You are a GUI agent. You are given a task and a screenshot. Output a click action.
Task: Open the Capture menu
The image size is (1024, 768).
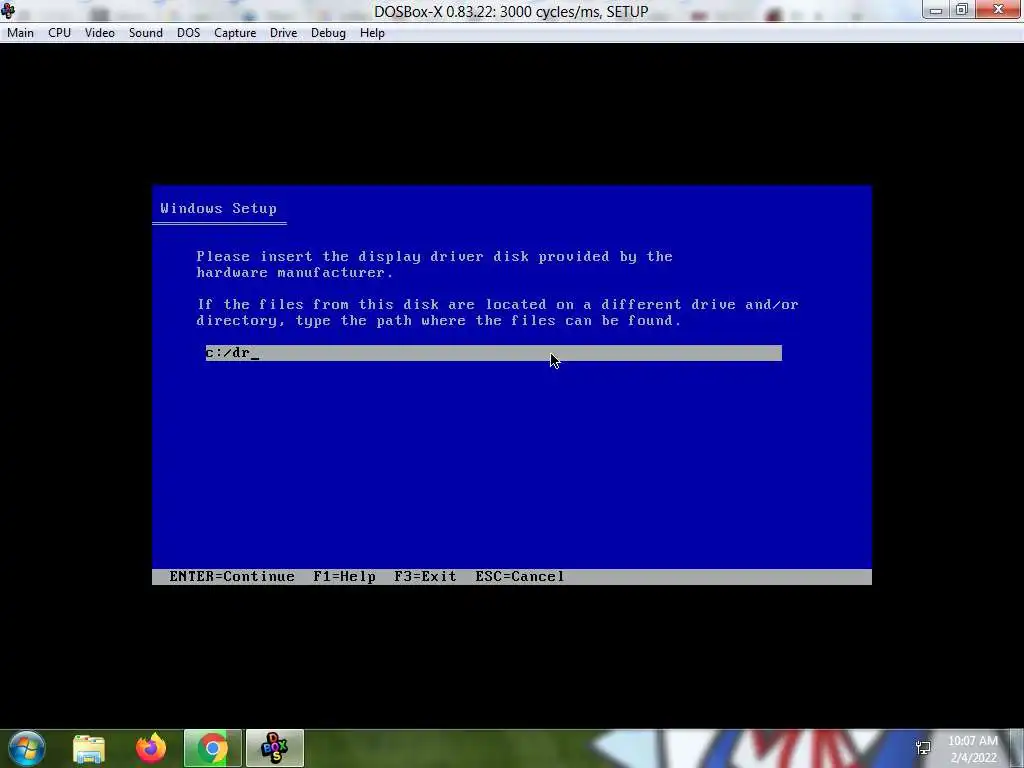tap(235, 33)
